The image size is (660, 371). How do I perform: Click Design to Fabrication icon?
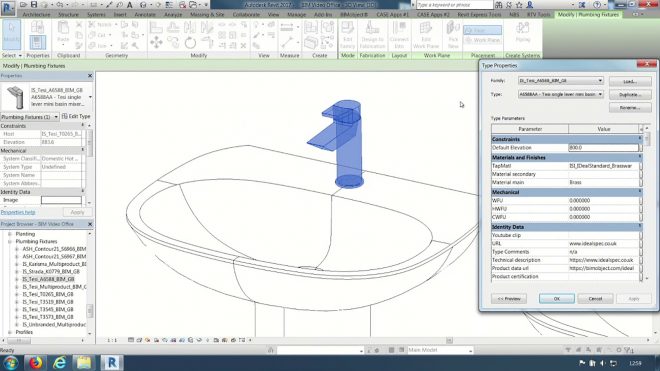tap(372, 35)
